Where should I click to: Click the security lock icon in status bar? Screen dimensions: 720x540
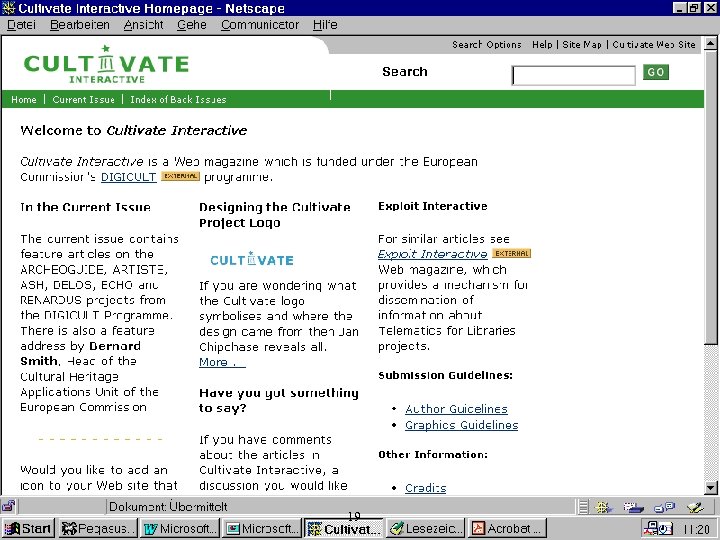(x=8, y=506)
